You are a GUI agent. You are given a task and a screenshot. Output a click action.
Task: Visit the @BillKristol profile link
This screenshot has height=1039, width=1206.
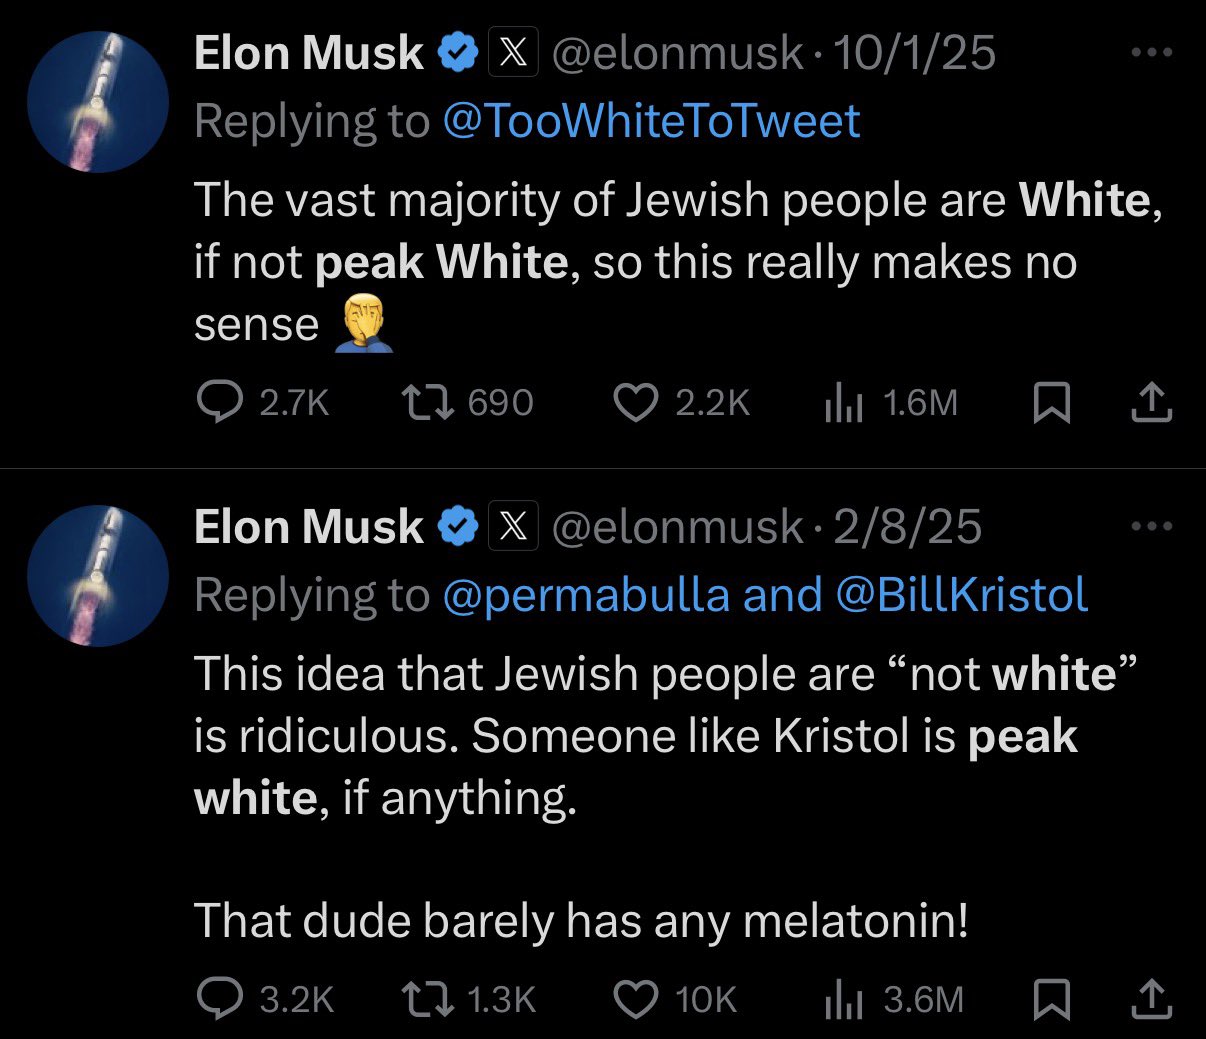960,595
